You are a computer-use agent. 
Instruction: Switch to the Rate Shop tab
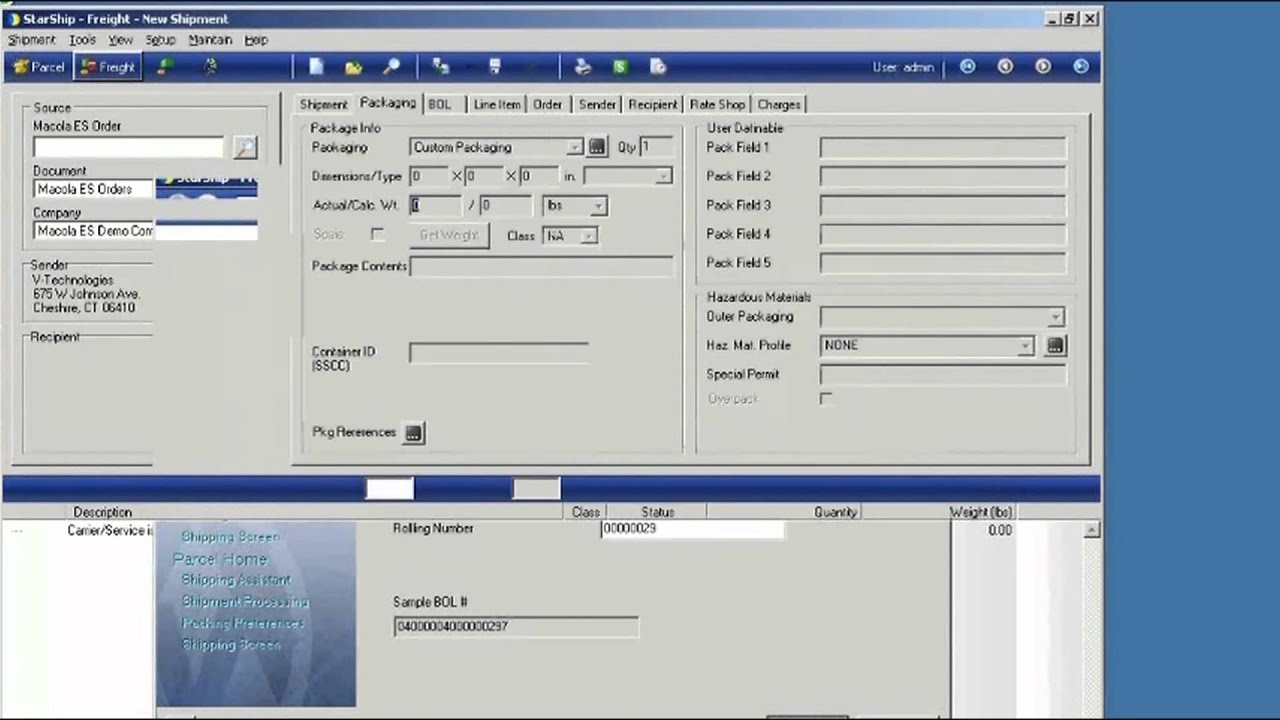[x=717, y=104]
